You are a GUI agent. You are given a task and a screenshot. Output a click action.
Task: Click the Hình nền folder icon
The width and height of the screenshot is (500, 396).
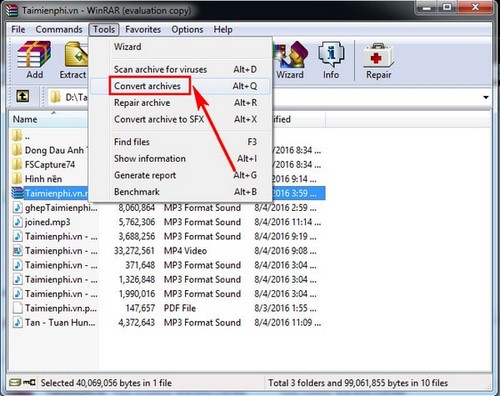[17, 179]
